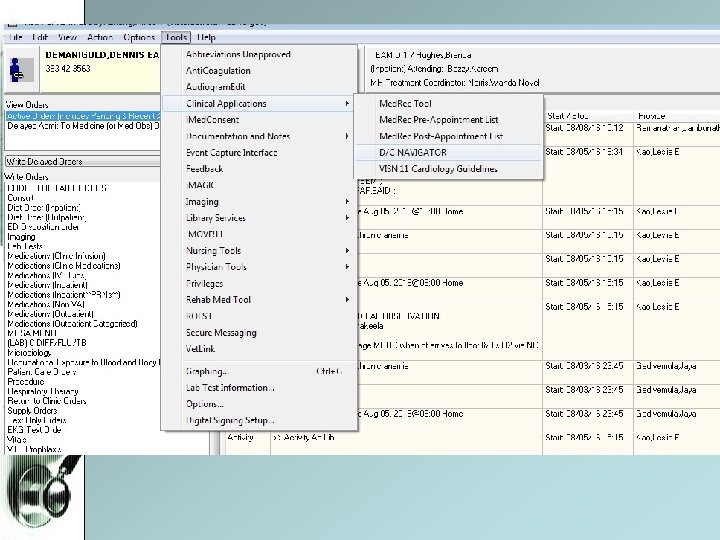Launch VetLink from the Tools menu
The height and width of the screenshot is (540, 720).
click(x=259, y=349)
